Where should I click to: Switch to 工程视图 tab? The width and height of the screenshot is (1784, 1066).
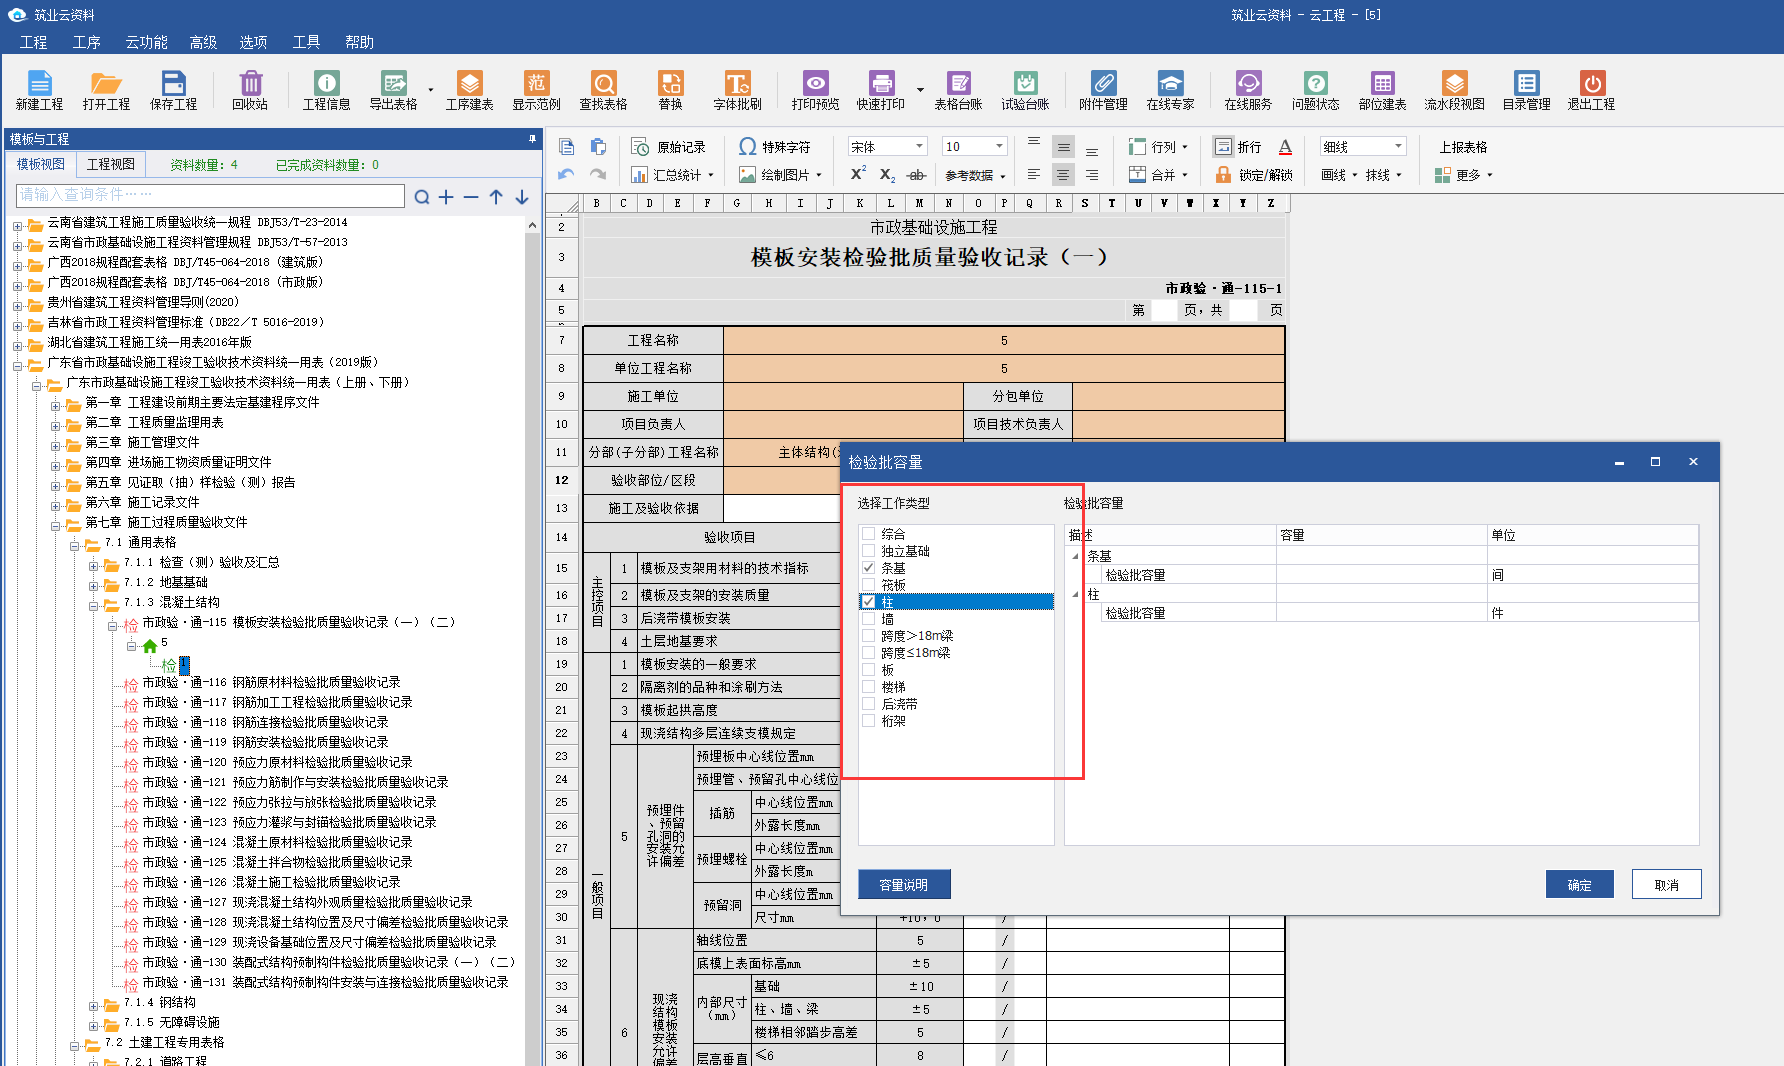tap(110, 164)
